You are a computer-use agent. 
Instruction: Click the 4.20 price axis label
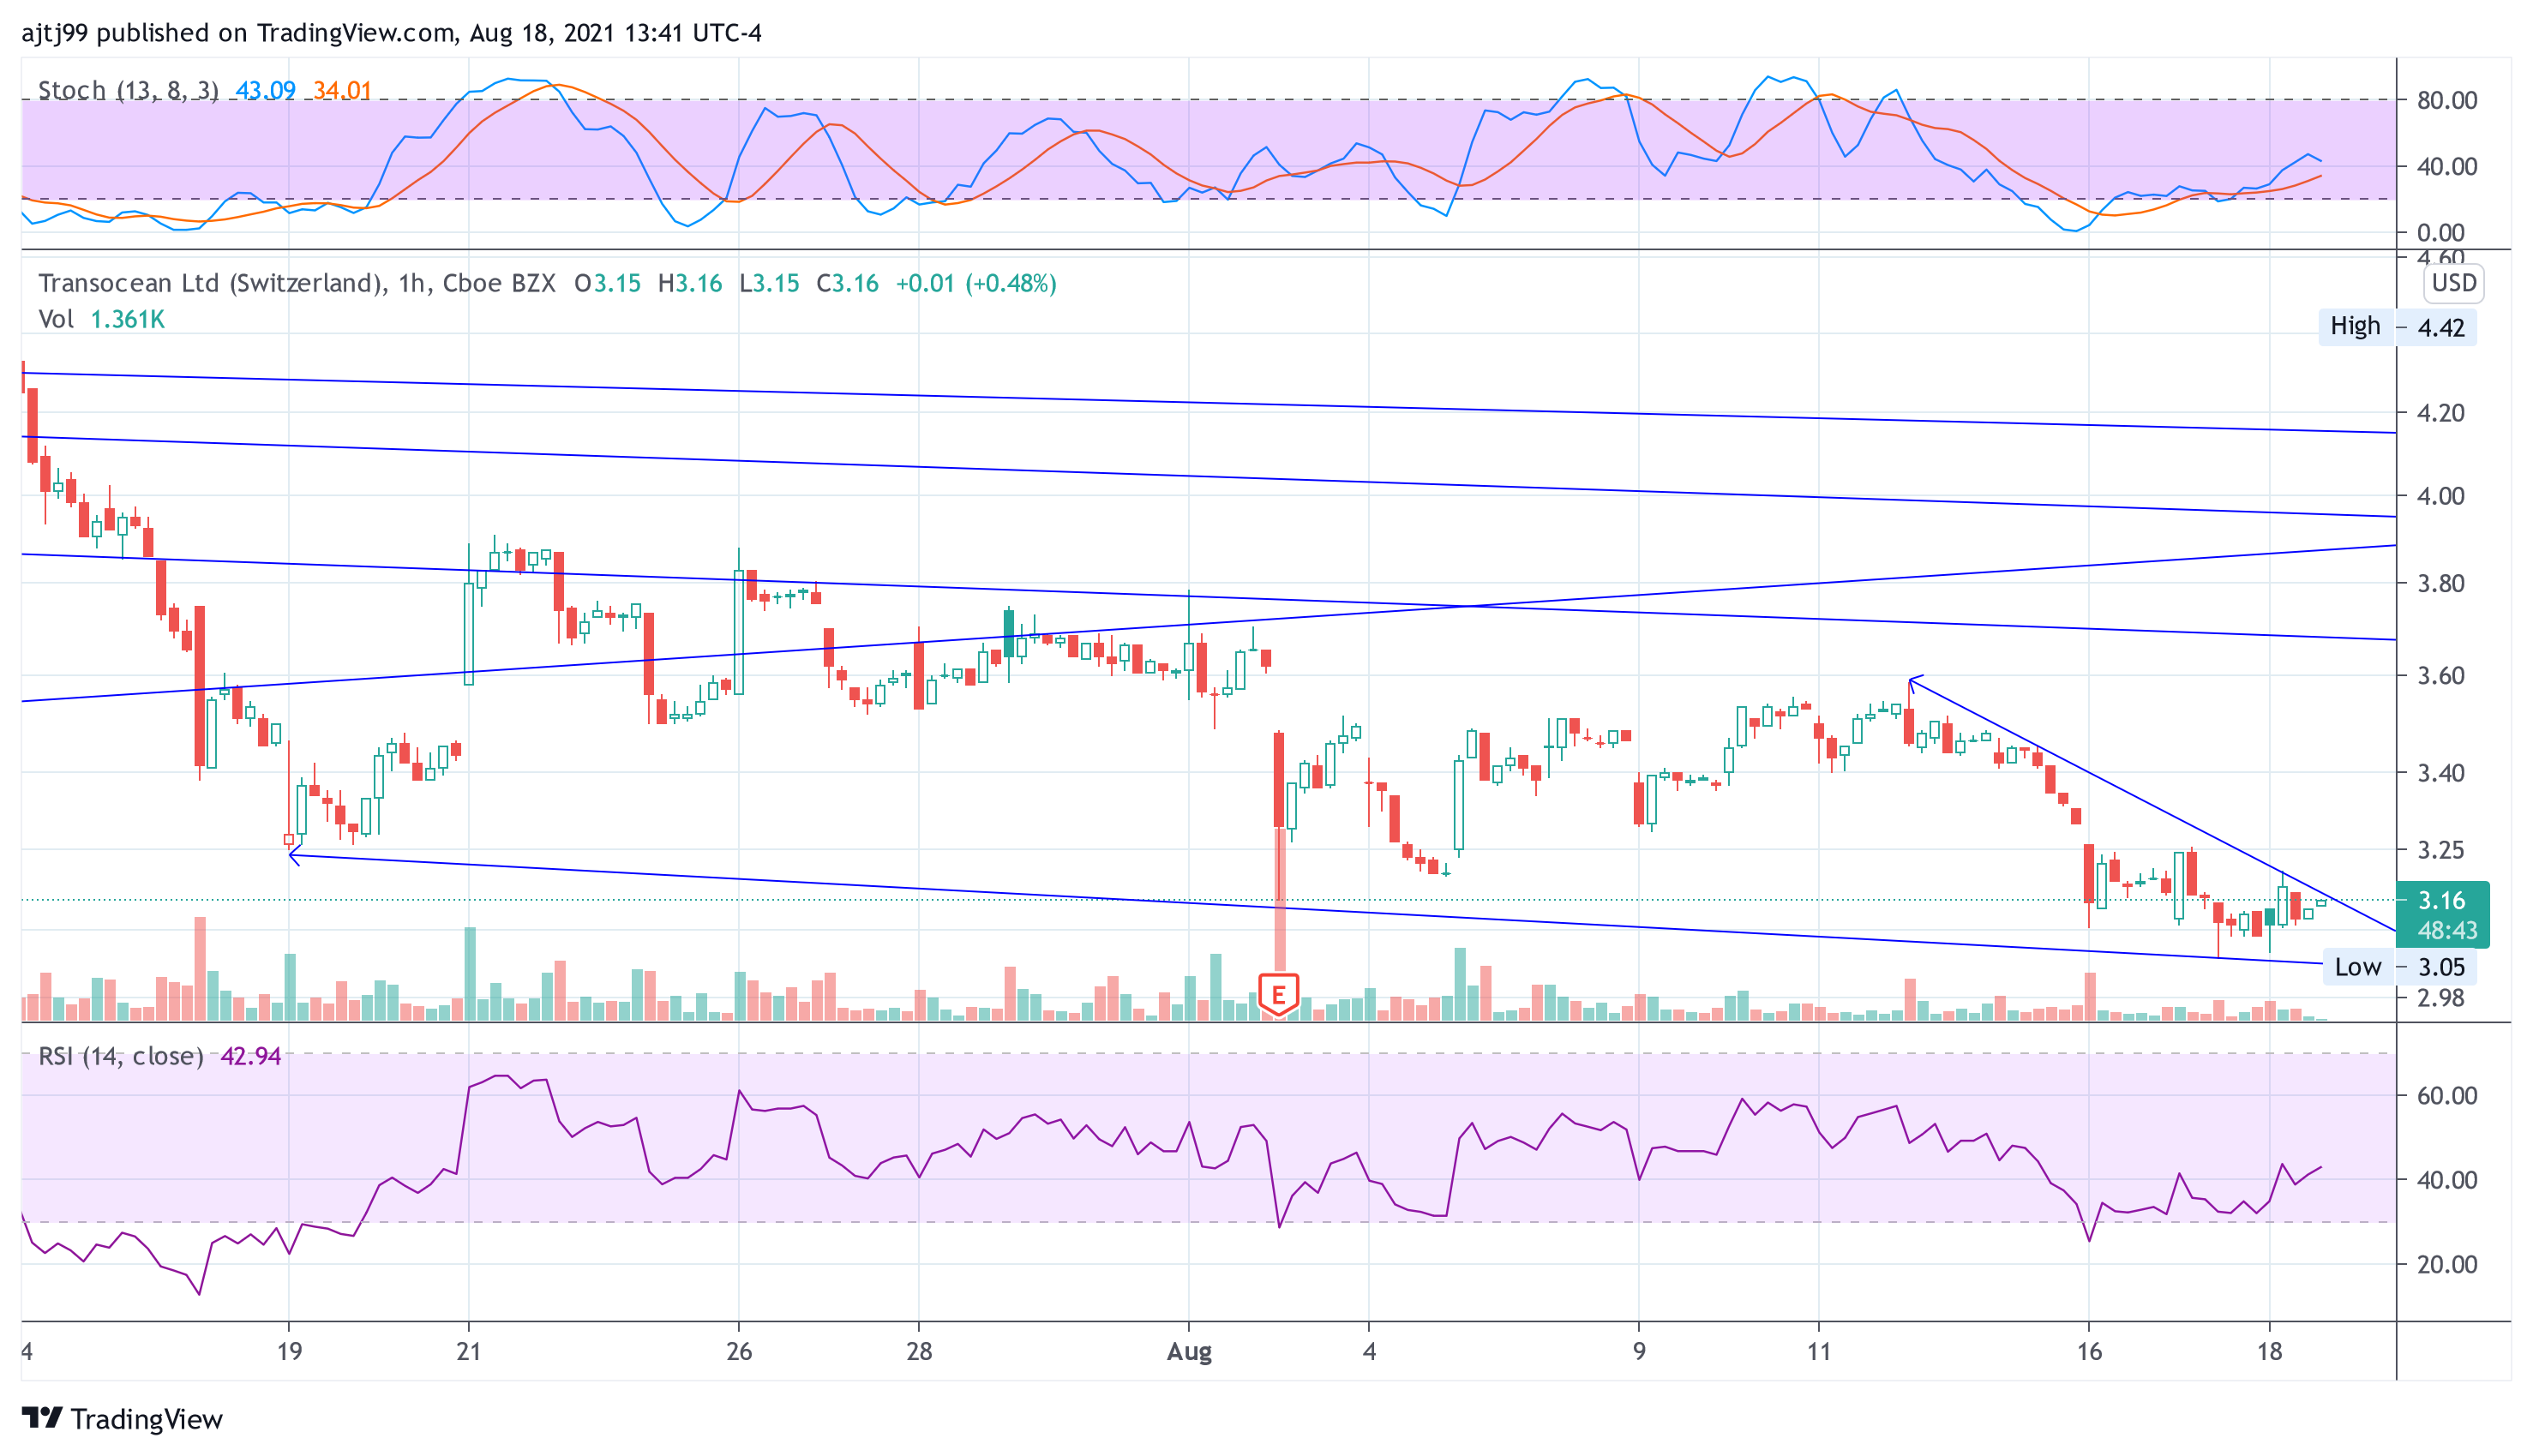pyautogui.click(x=2440, y=413)
